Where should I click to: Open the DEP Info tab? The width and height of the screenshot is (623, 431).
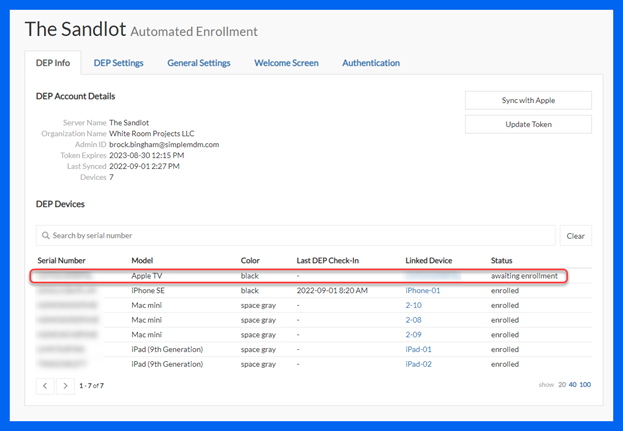[x=53, y=63]
